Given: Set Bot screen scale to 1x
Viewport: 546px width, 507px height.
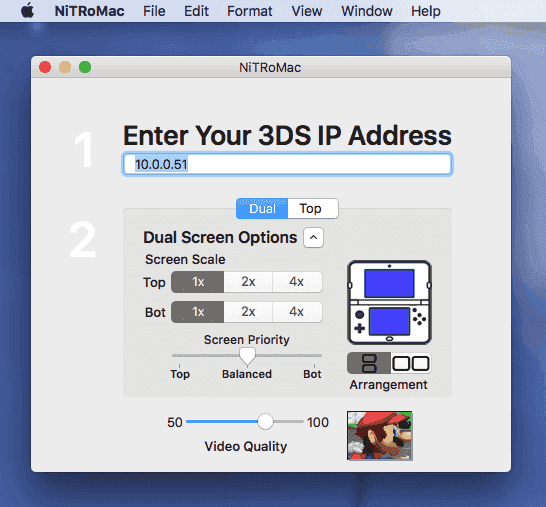Looking at the screenshot, I should click(x=197, y=312).
